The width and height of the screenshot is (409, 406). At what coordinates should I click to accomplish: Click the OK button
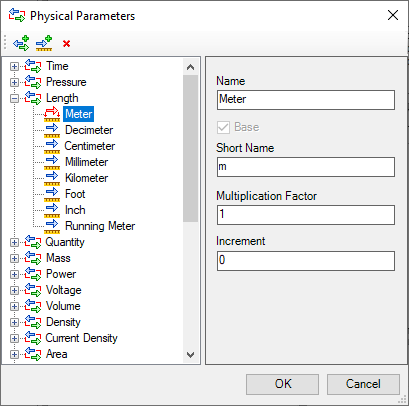click(282, 384)
